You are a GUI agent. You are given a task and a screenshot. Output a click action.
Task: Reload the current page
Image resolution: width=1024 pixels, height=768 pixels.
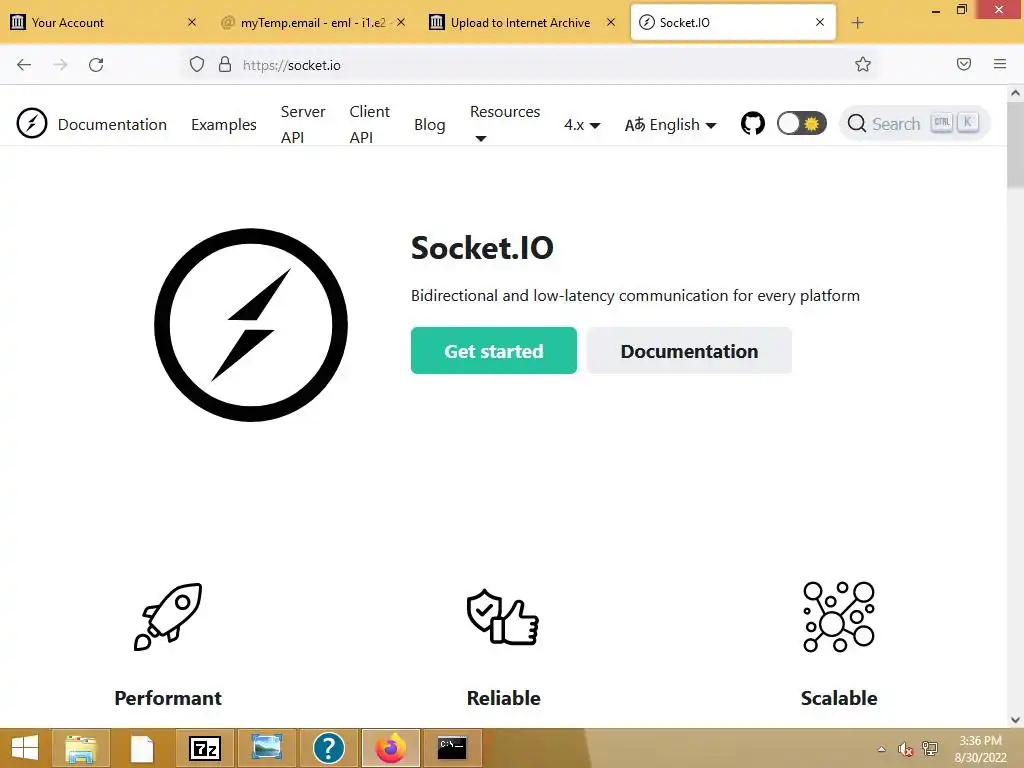coord(96,64)
